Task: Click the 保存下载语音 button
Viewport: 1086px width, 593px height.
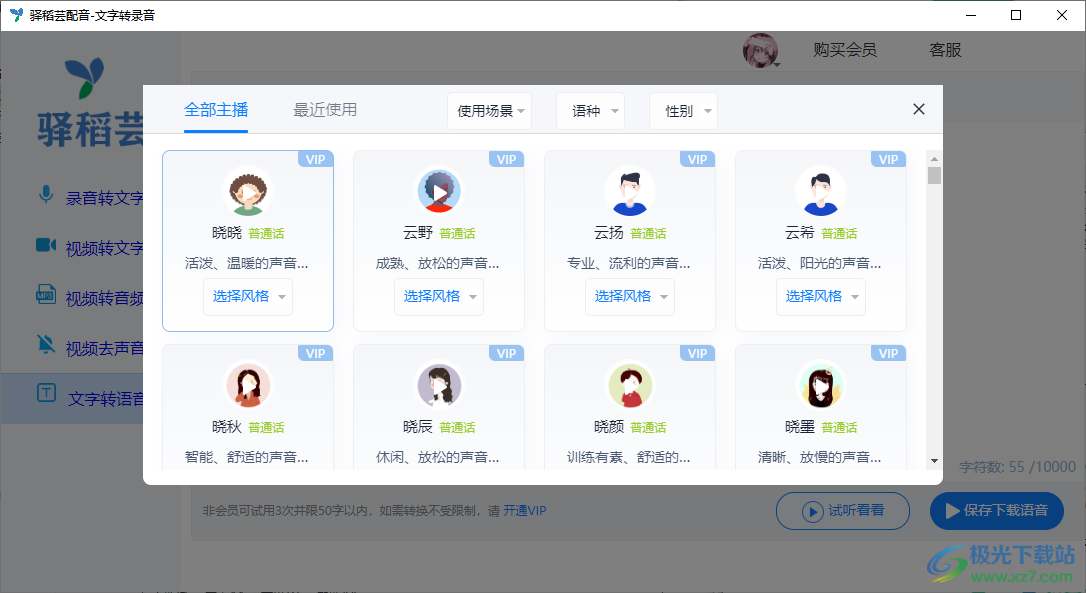Action: tap(996, 510)
